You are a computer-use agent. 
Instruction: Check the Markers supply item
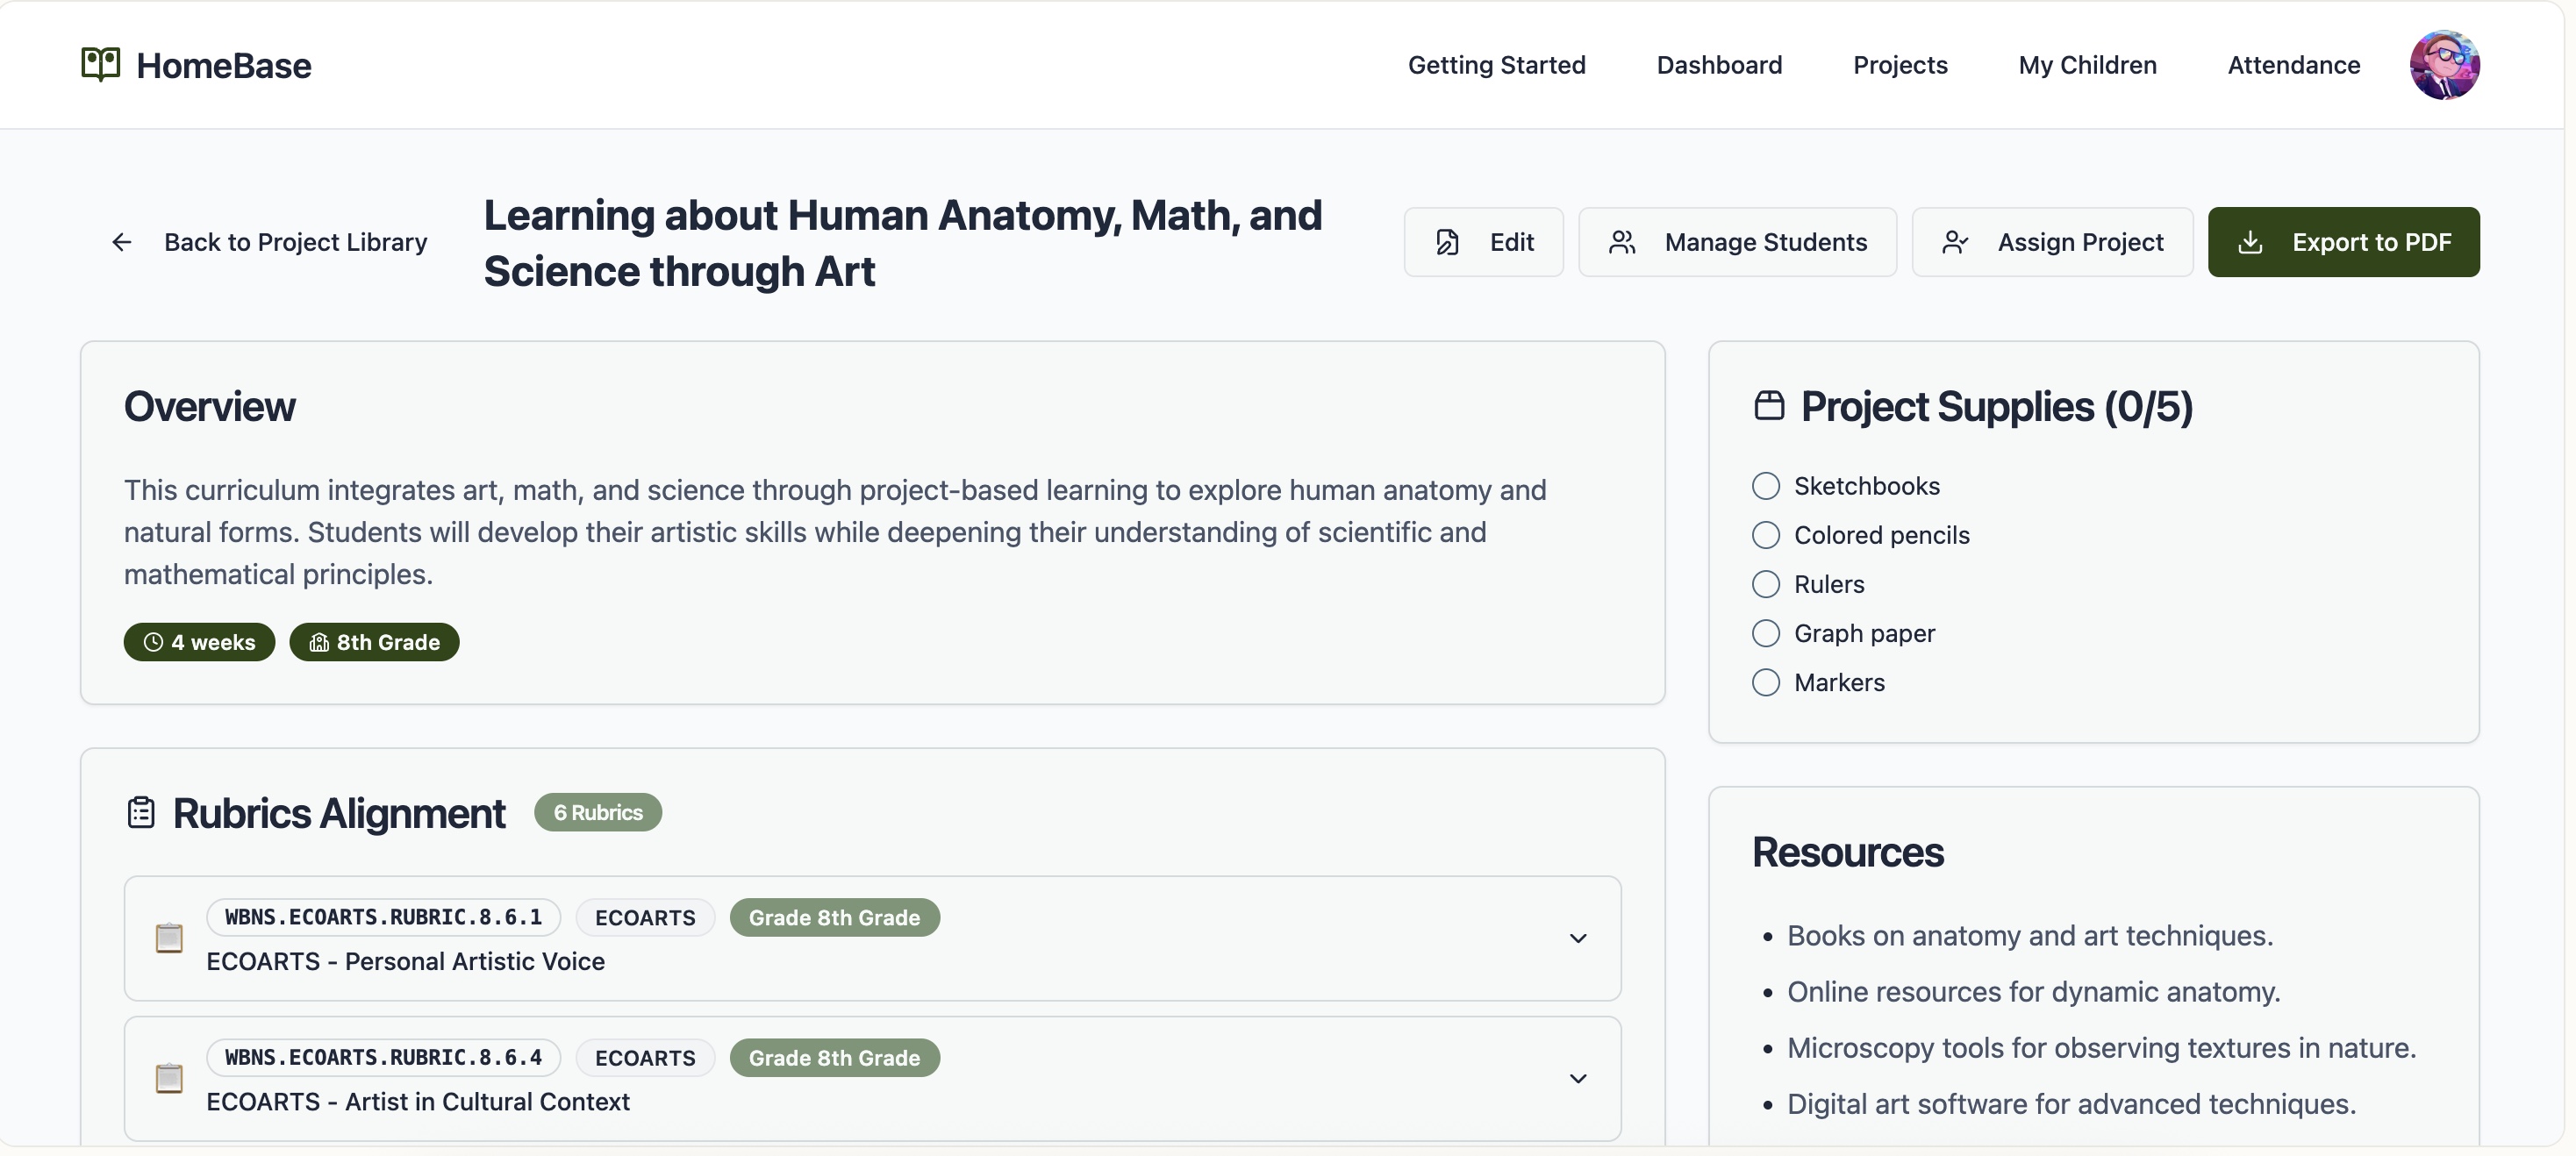(x=1765, y=682)
